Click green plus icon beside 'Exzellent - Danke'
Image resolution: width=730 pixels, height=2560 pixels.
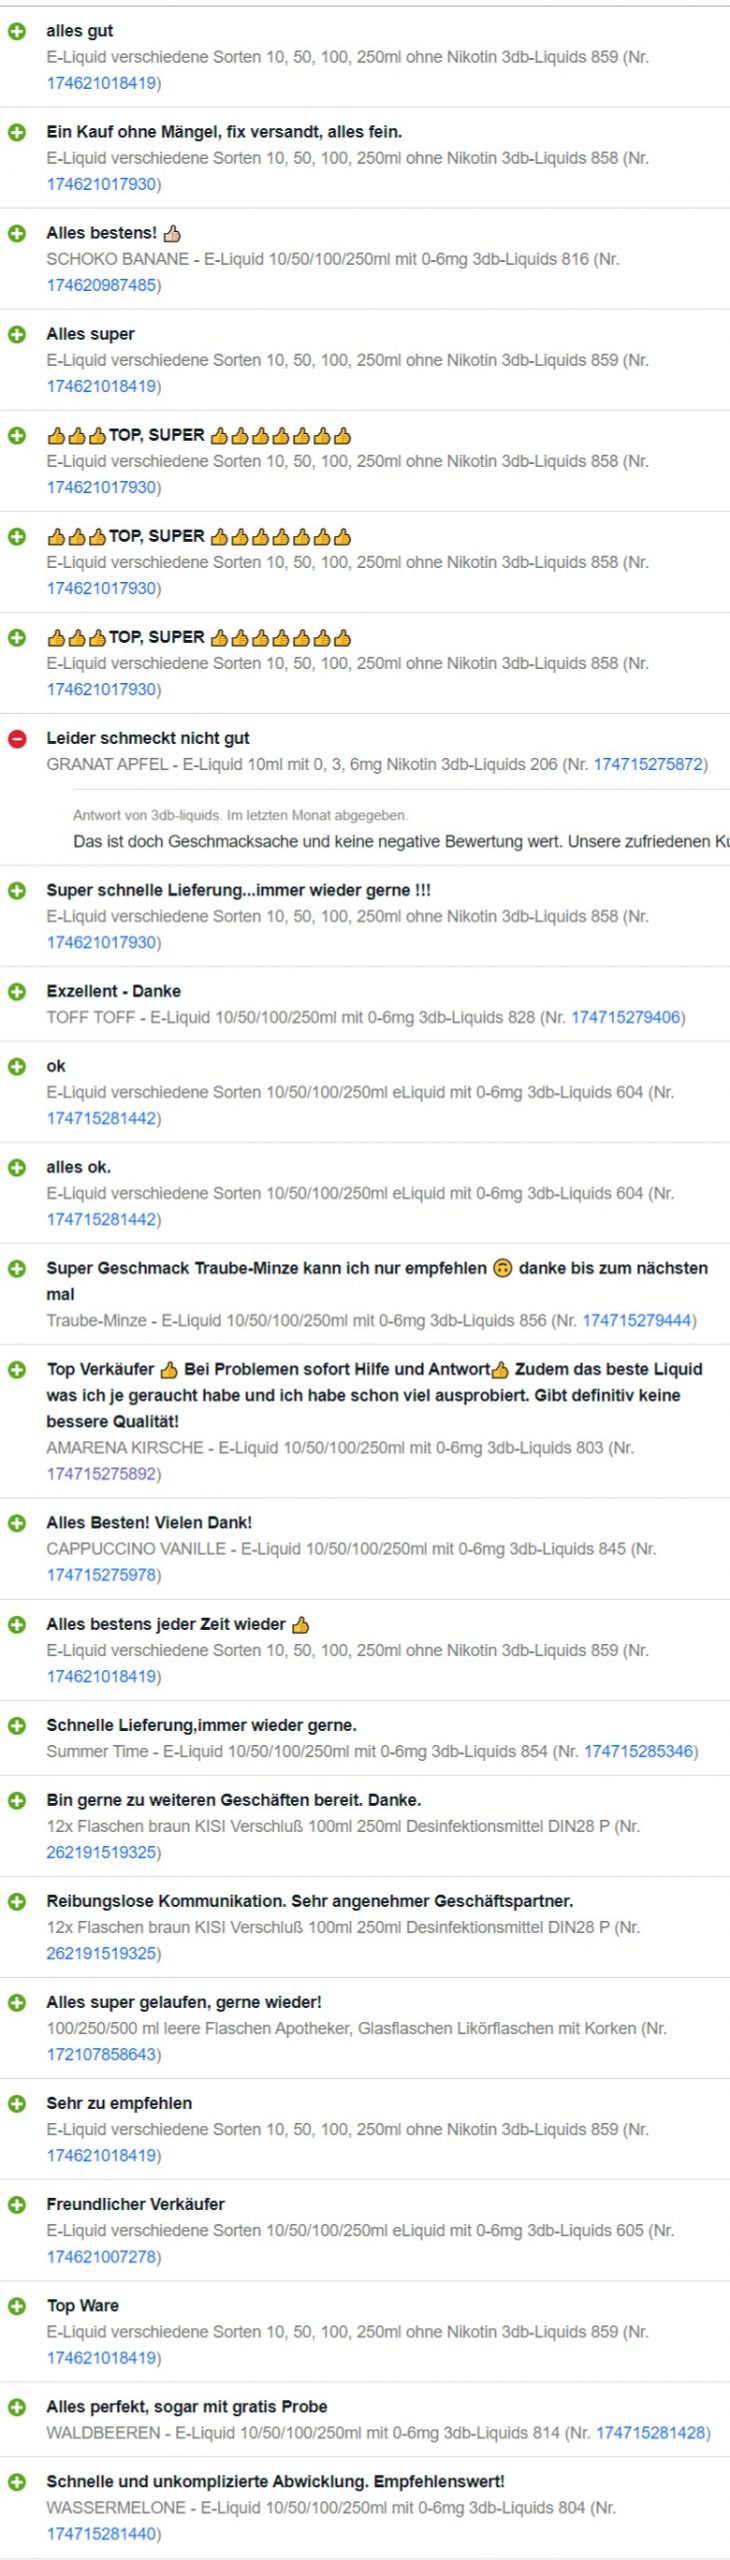[x=17, y=992]
